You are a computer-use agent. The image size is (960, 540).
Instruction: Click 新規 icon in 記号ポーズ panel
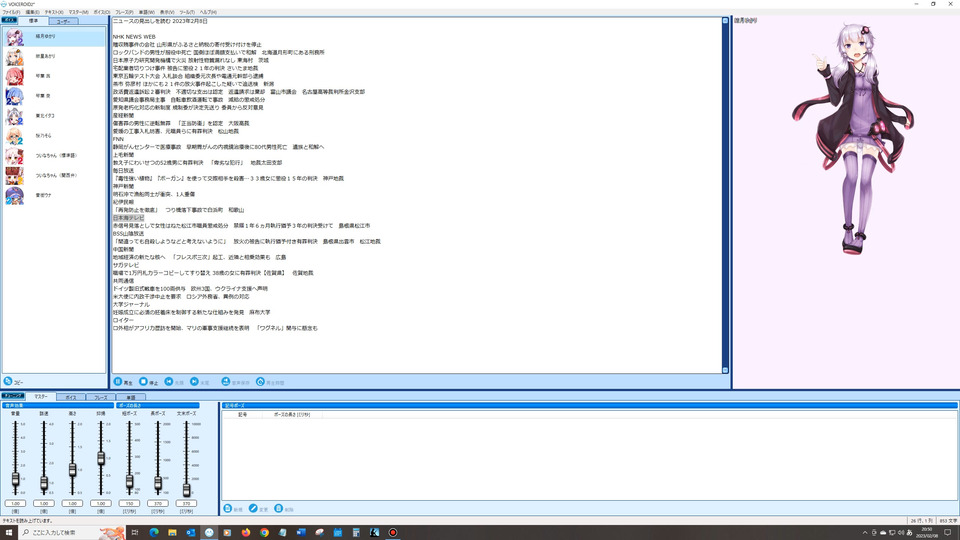tap(228, 508)
